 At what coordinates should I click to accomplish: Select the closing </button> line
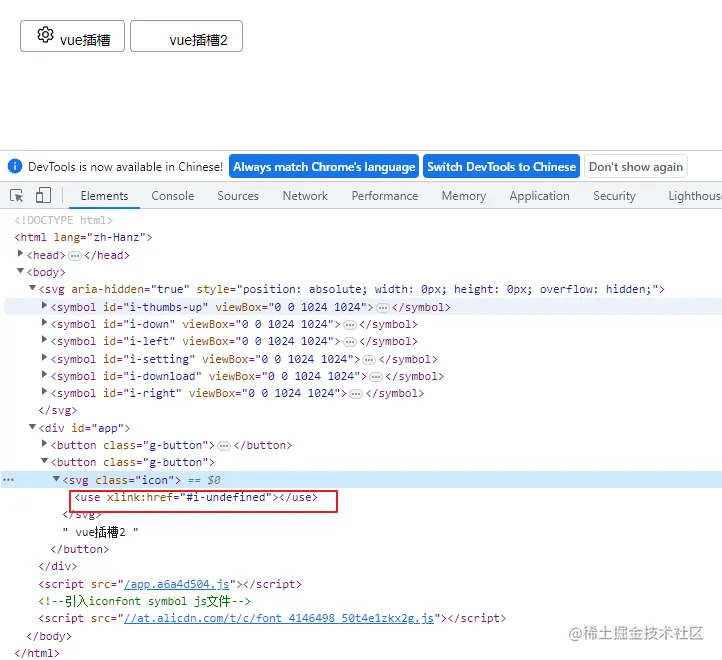[80, 549]
